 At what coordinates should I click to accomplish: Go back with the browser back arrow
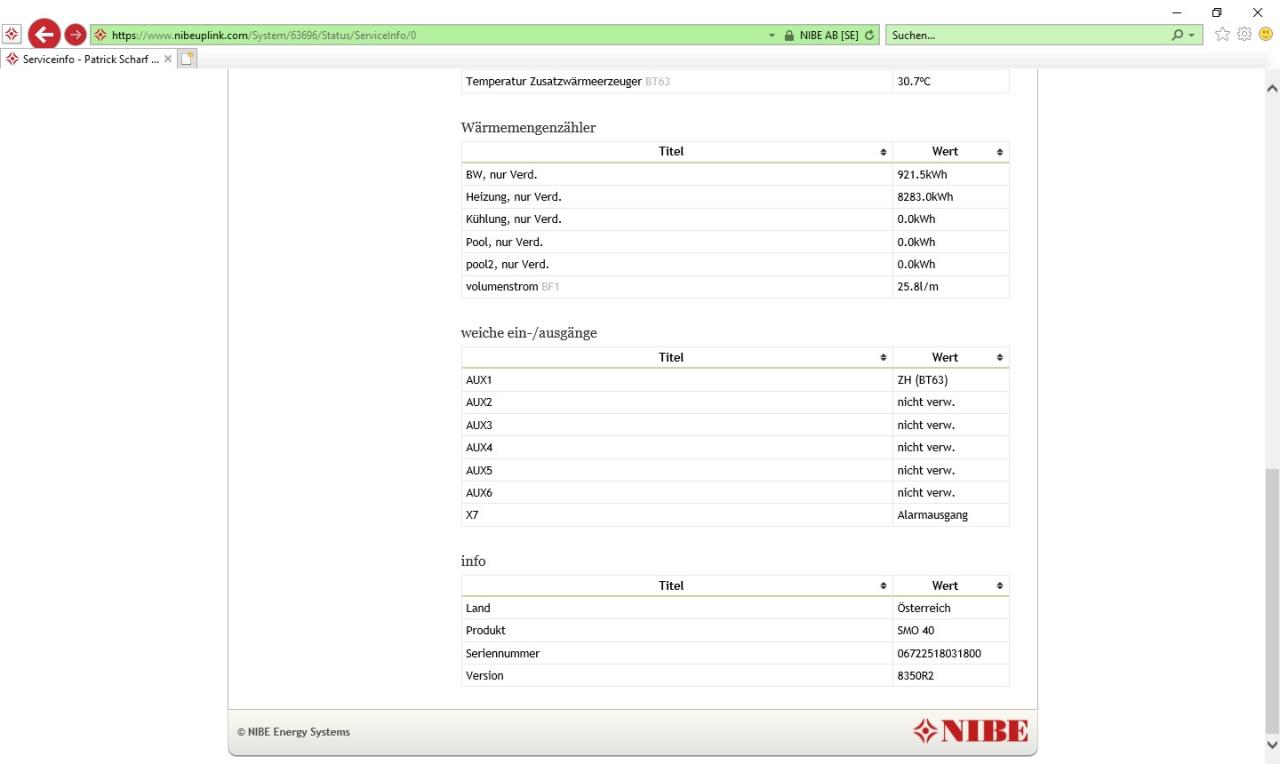[43, 34]
